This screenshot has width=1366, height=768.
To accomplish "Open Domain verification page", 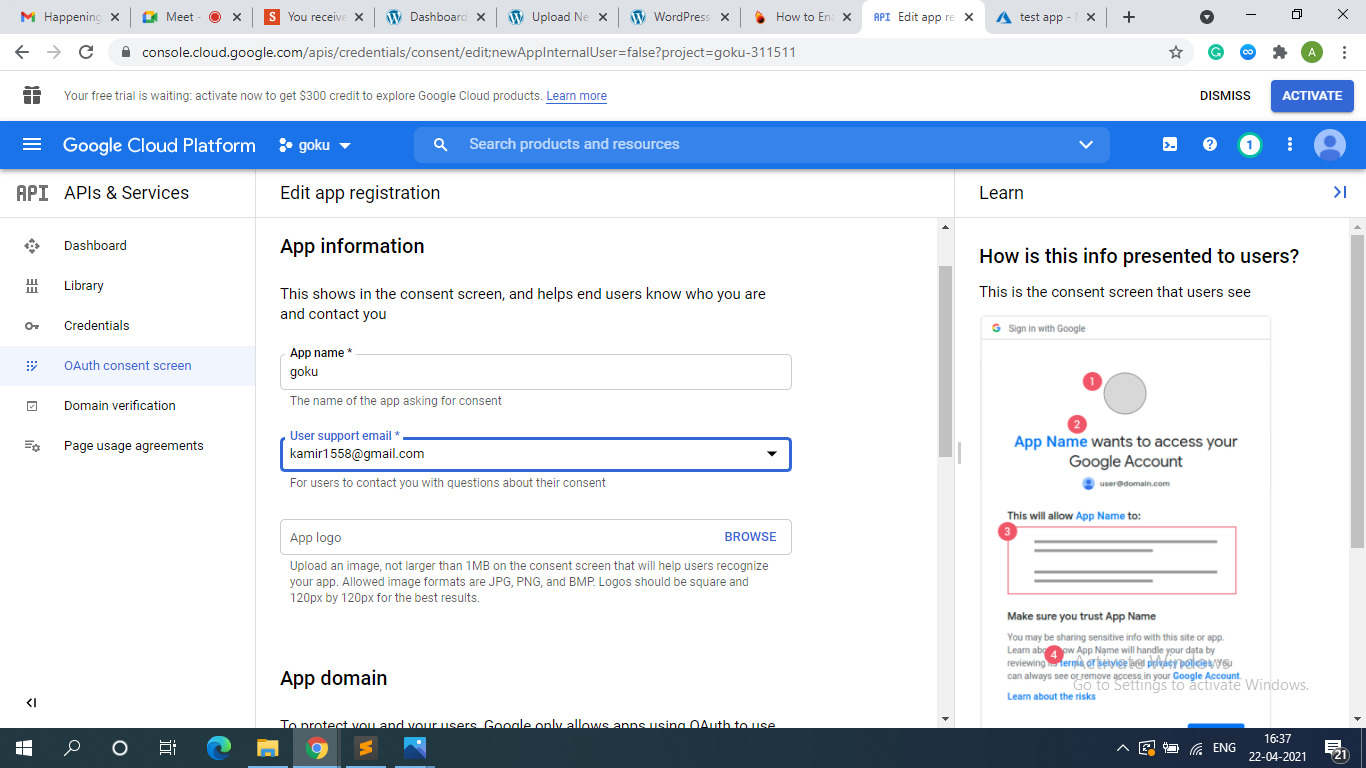I will (x=119, y=406).
